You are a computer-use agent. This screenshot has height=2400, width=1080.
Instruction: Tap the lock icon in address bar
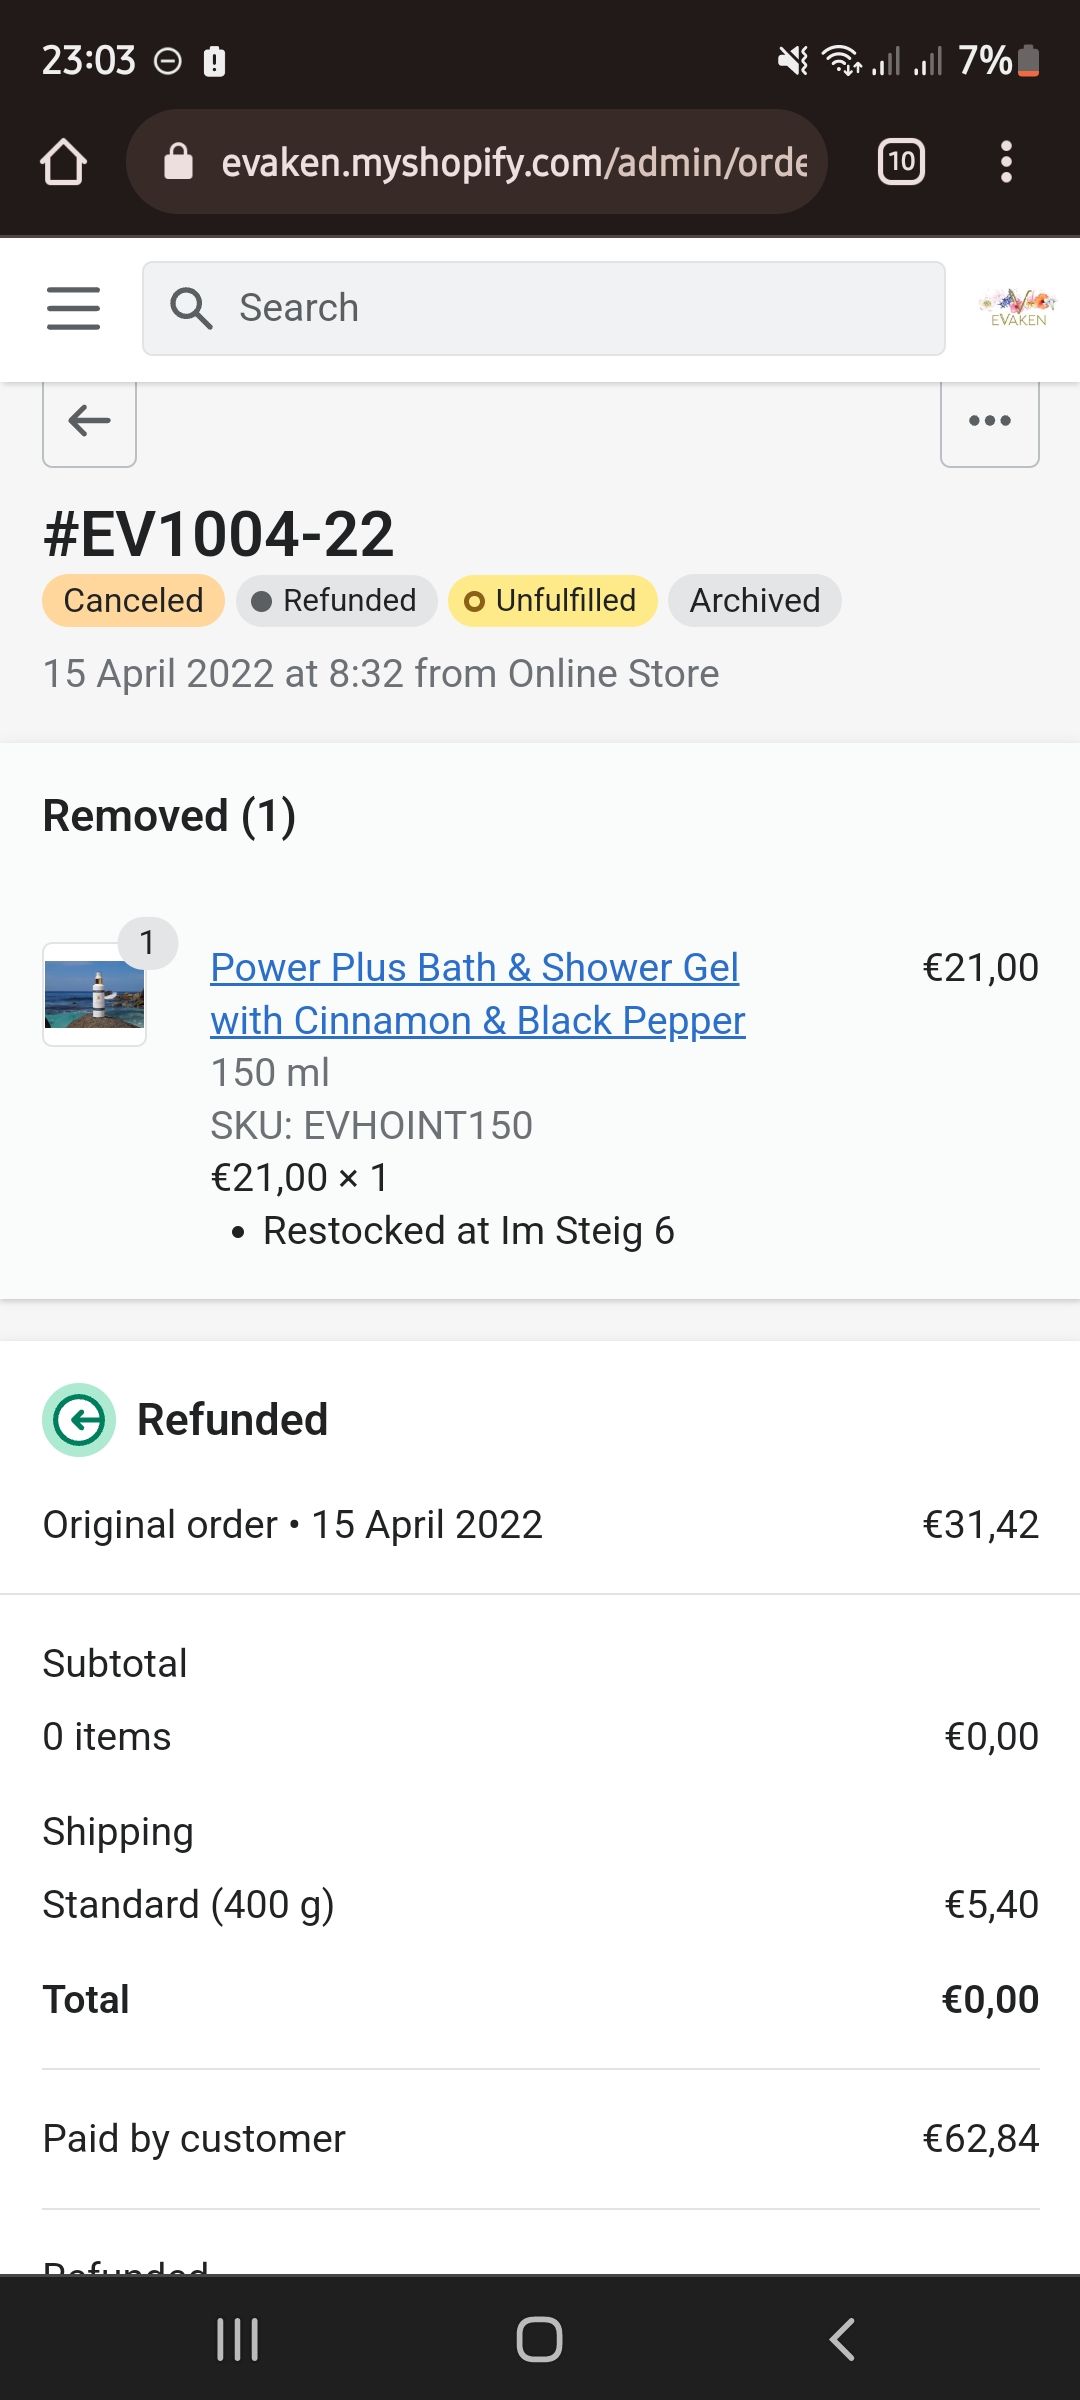click(x=178, y=162)
